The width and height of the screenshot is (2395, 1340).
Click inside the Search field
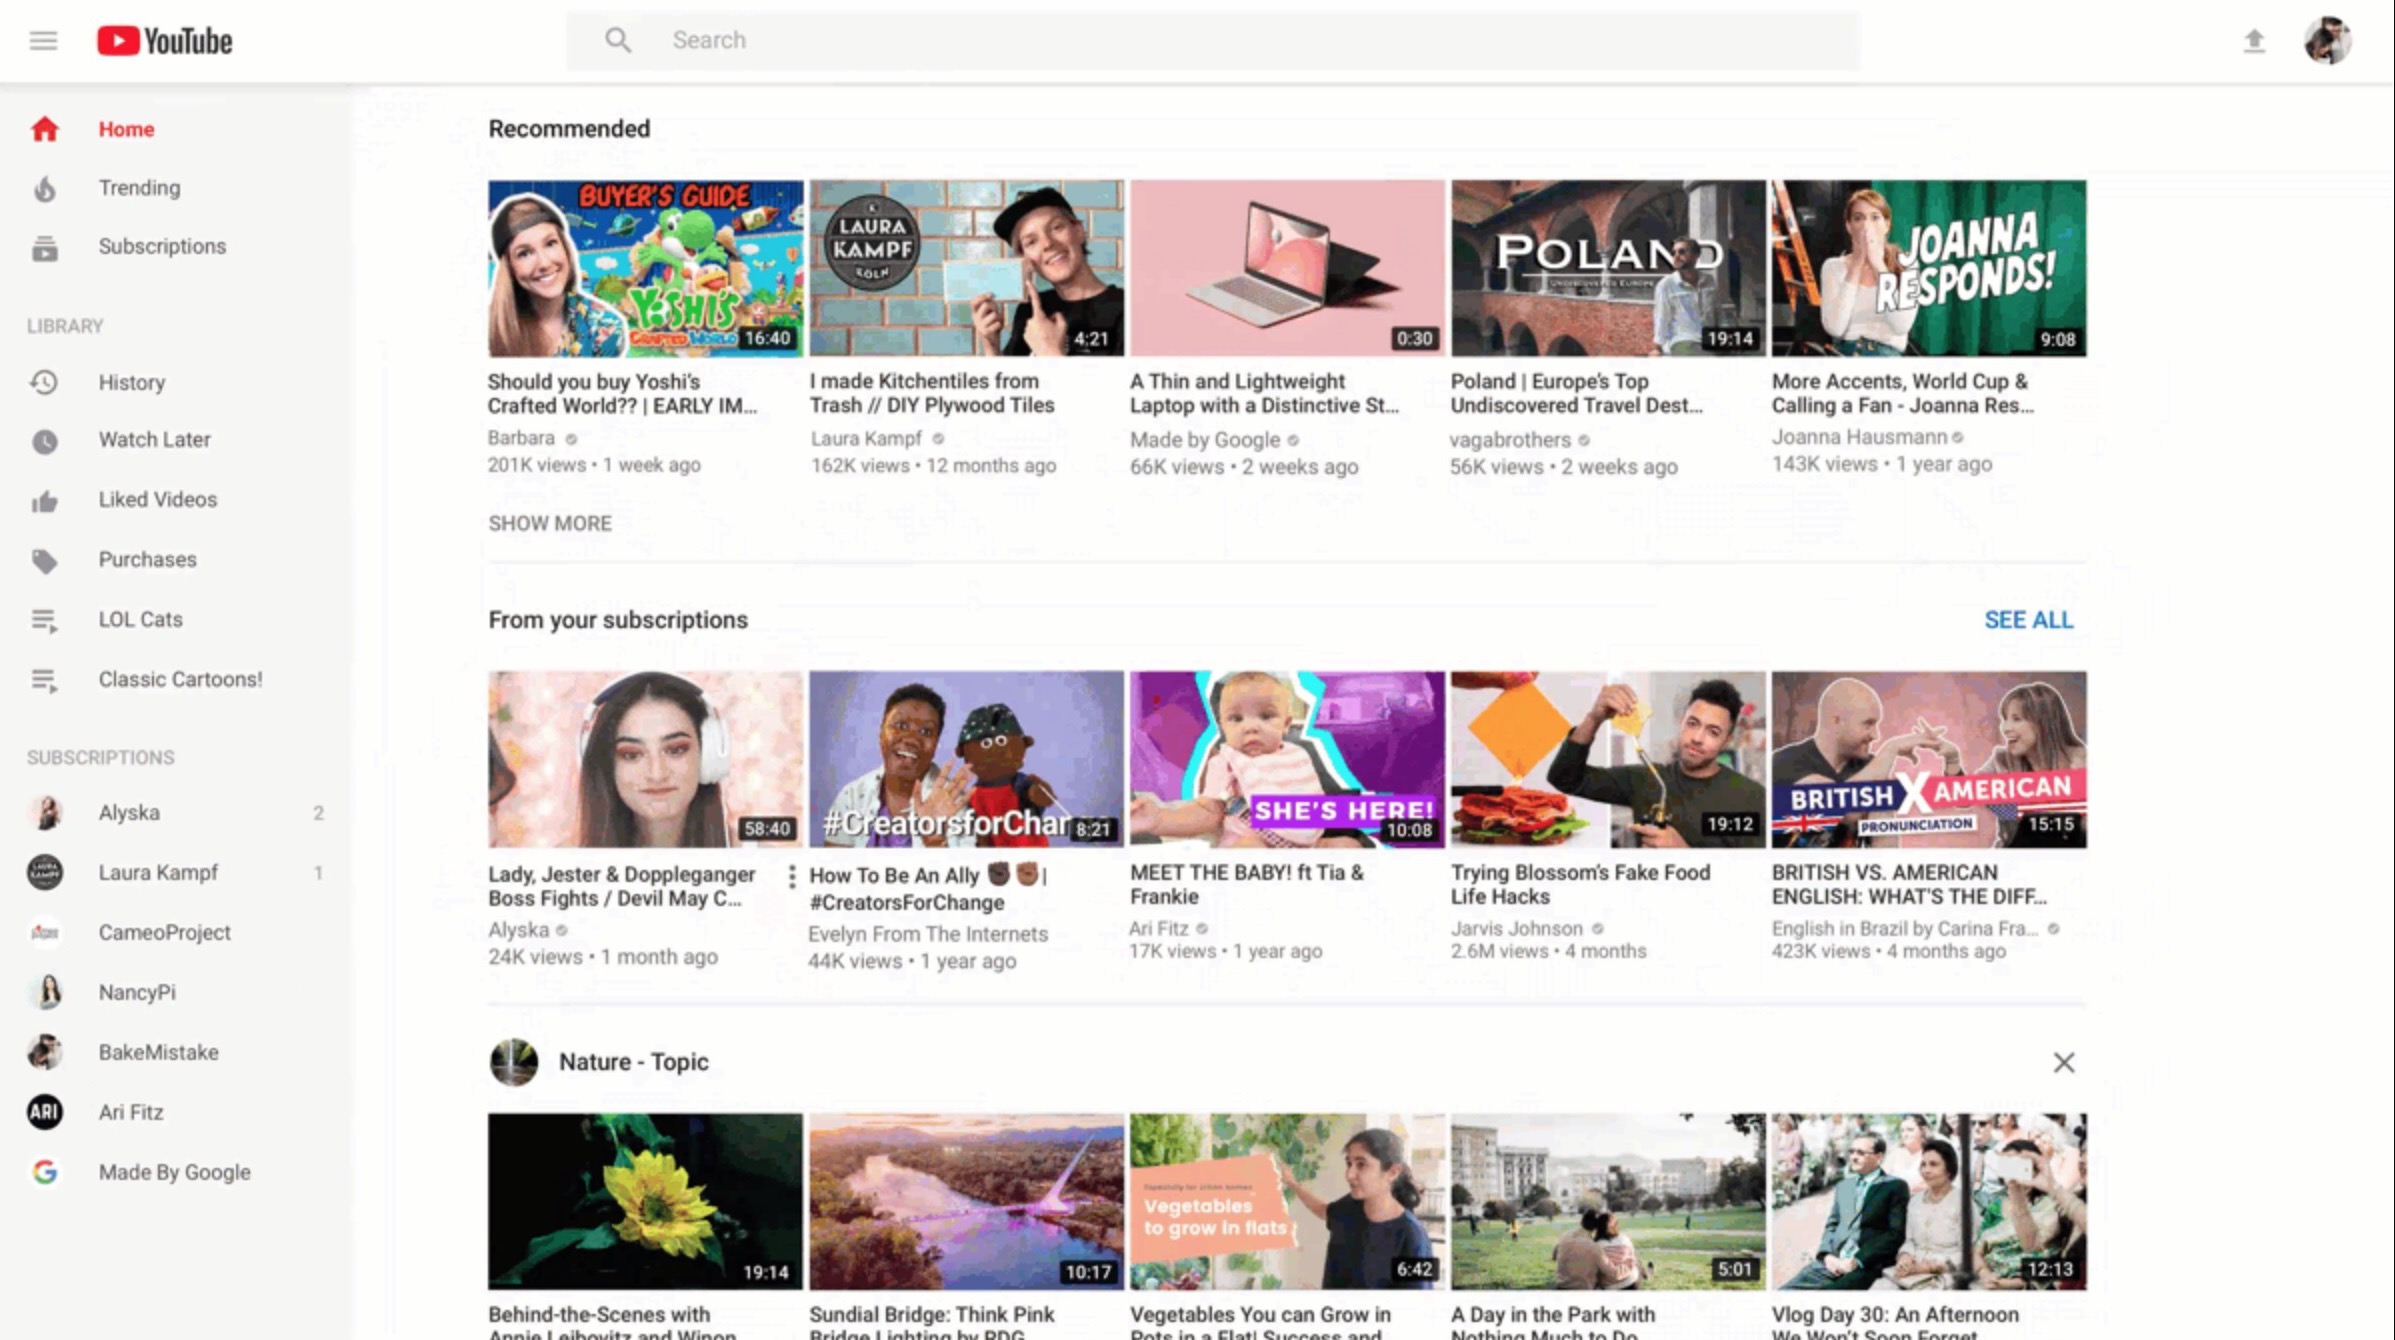coord(1100,40)
